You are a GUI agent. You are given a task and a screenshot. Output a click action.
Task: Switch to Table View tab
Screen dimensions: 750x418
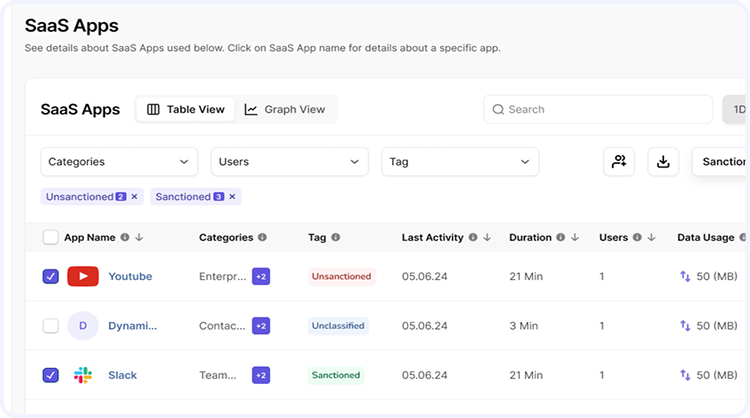186,110
